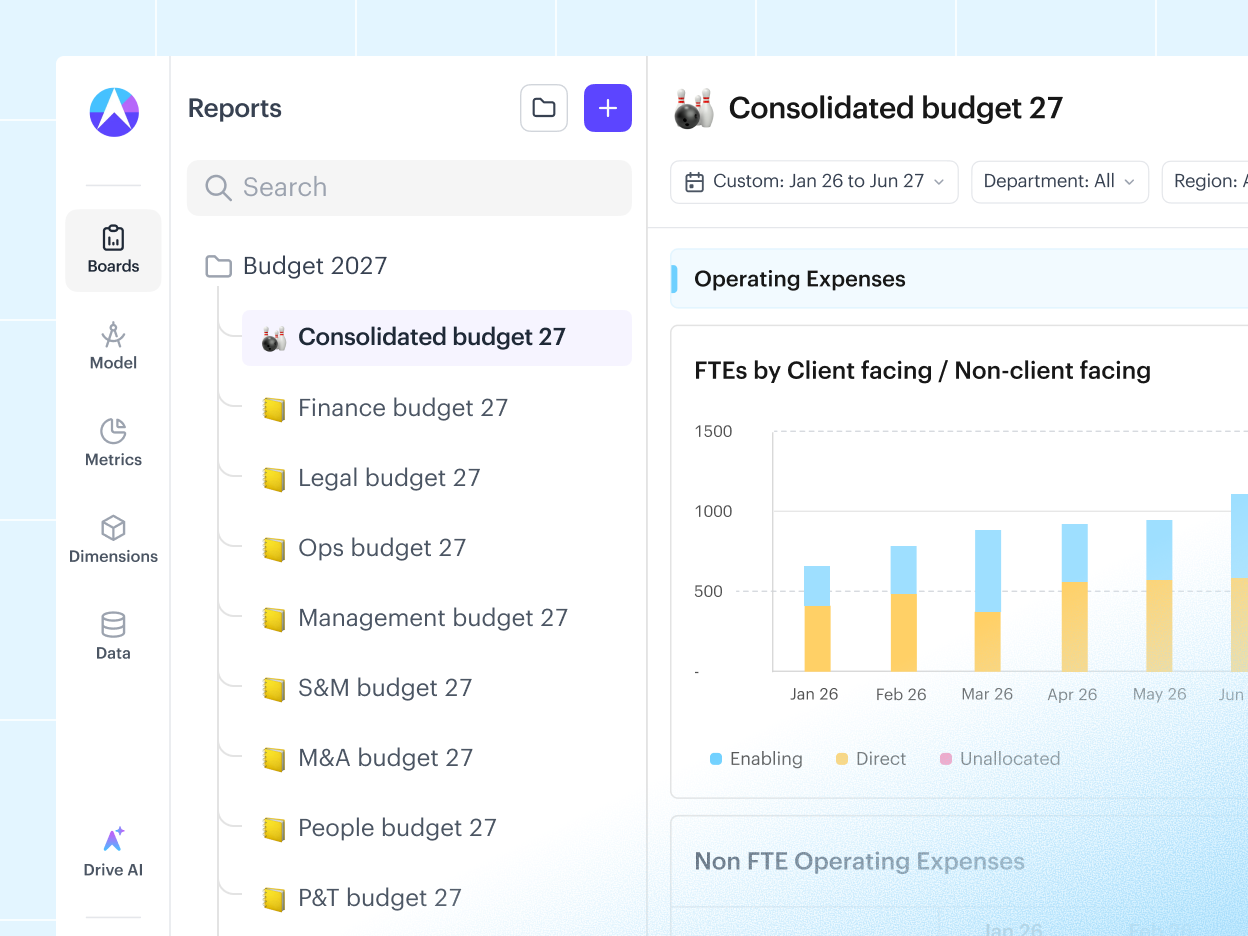Screen dimensions: 1248x936
Task: Click notebook icon beside Legal budget 27
Action: [x=274, y=479]
